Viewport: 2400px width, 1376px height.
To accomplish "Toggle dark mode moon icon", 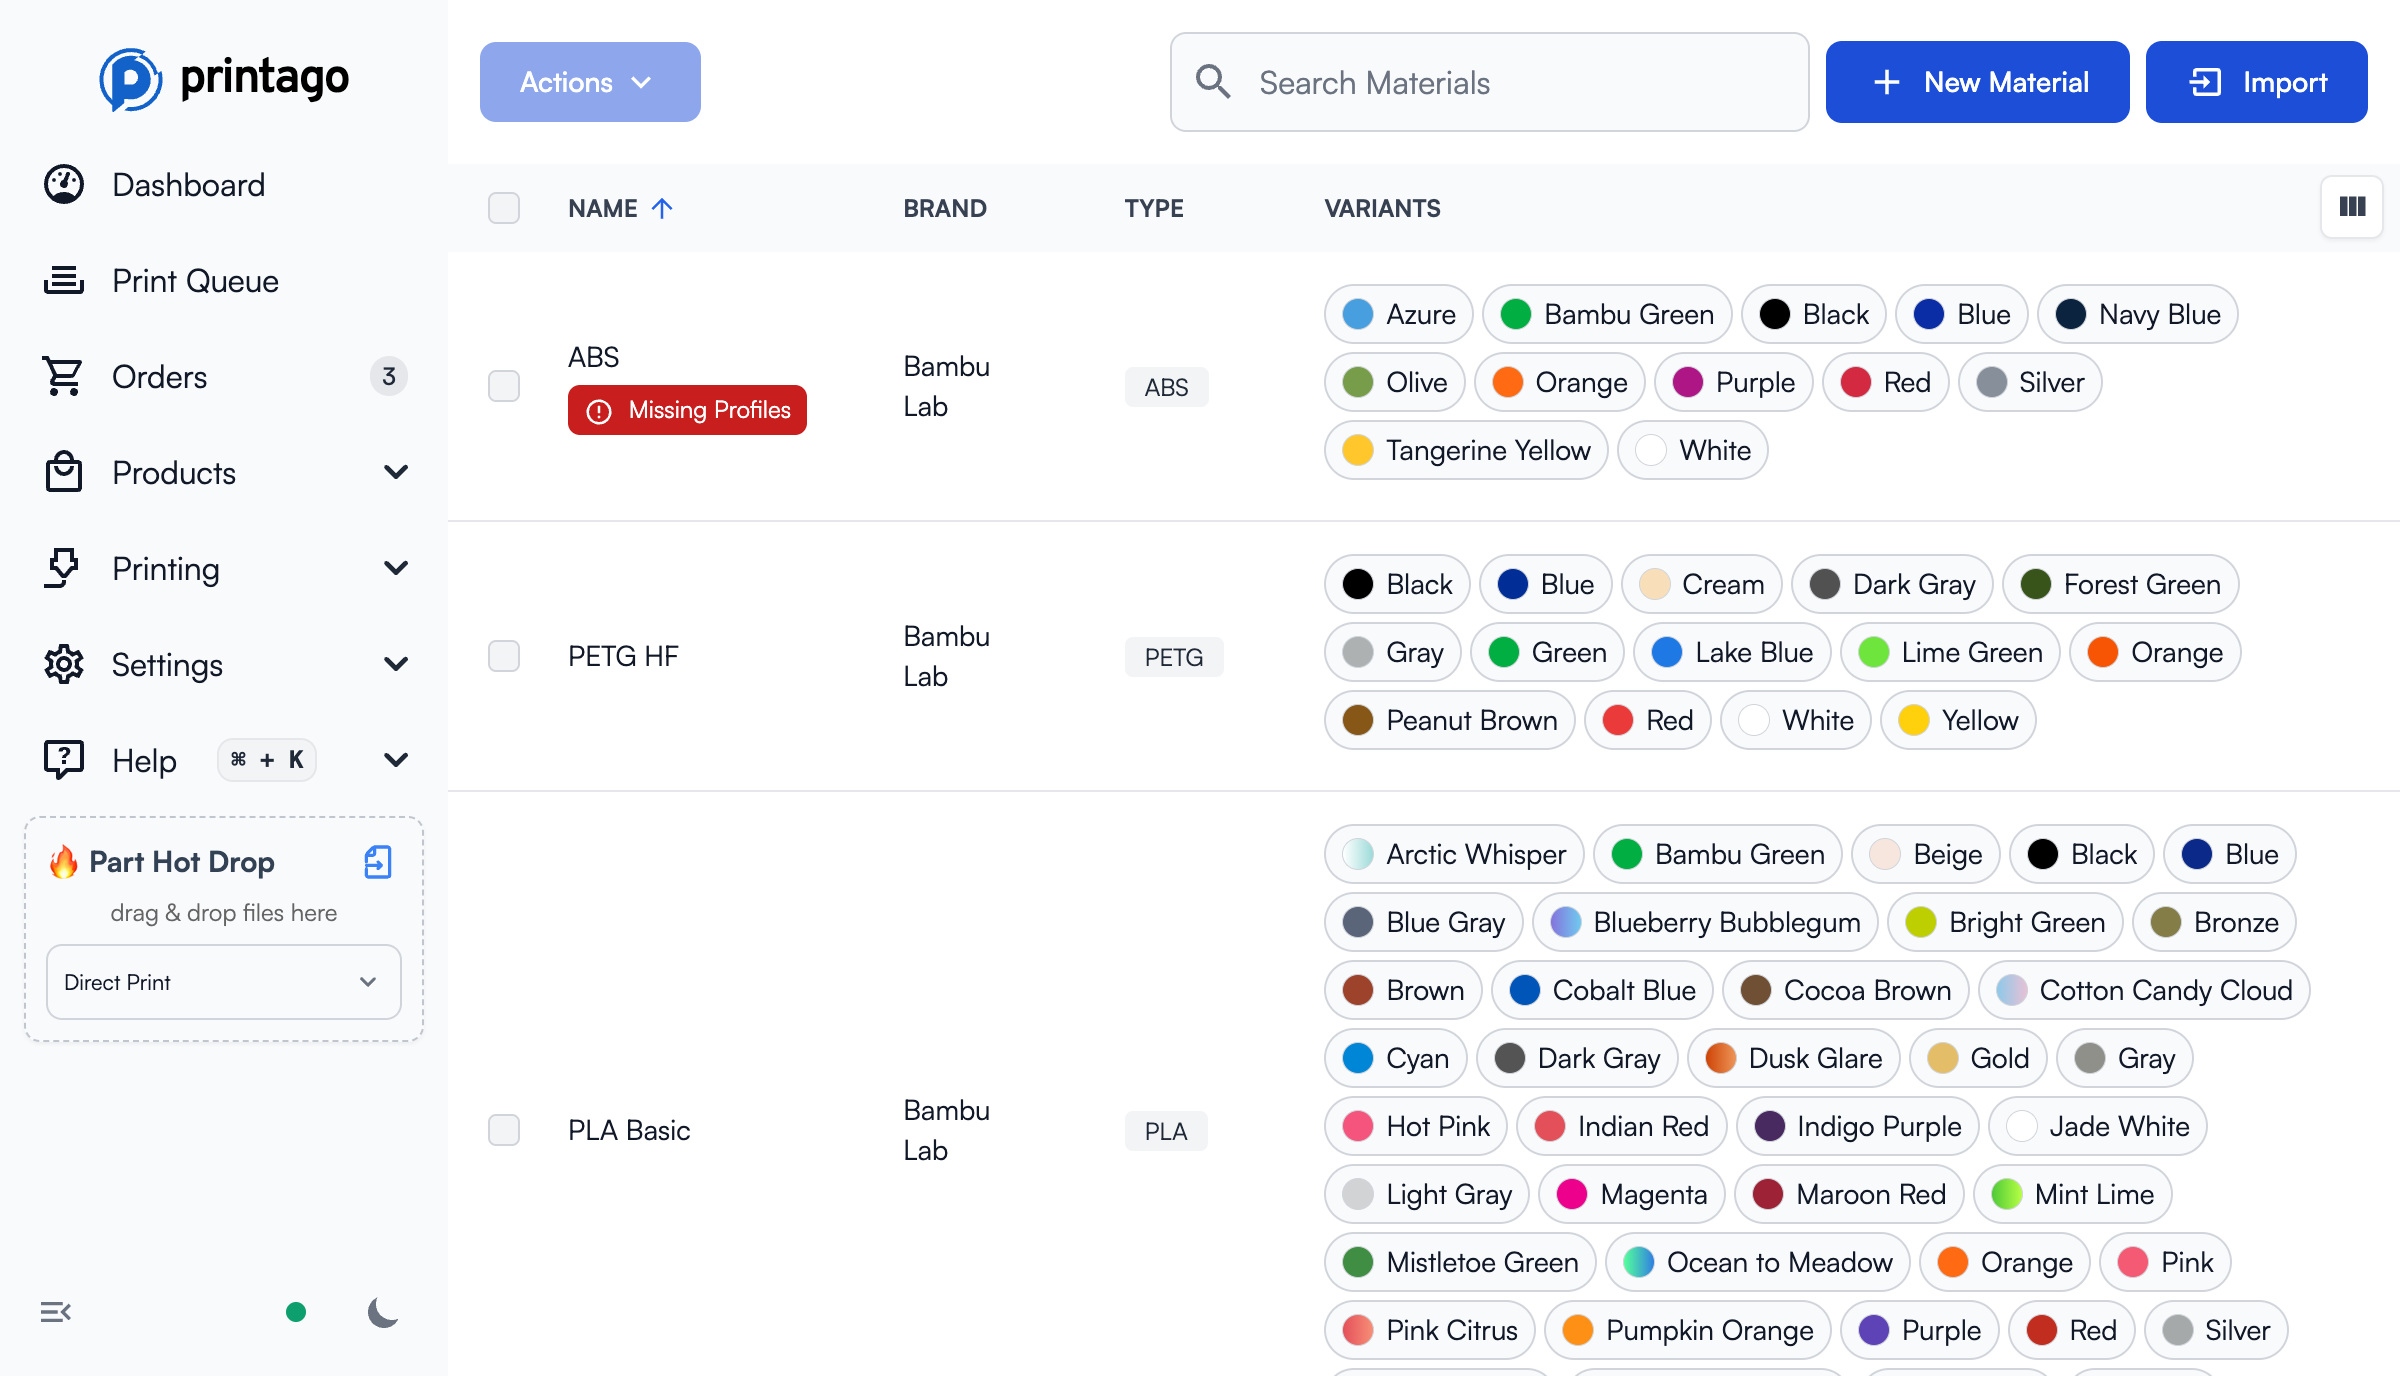I will click(x=383, y=1312).
